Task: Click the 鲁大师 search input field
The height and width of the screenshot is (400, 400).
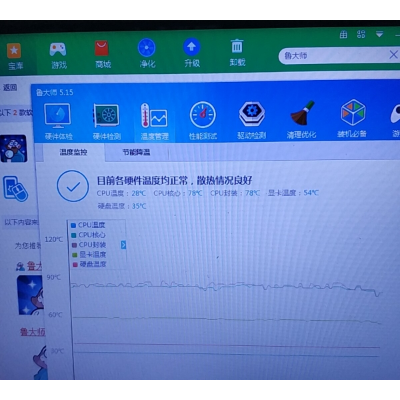Action: pyautogui.click(x=333, y=55)
